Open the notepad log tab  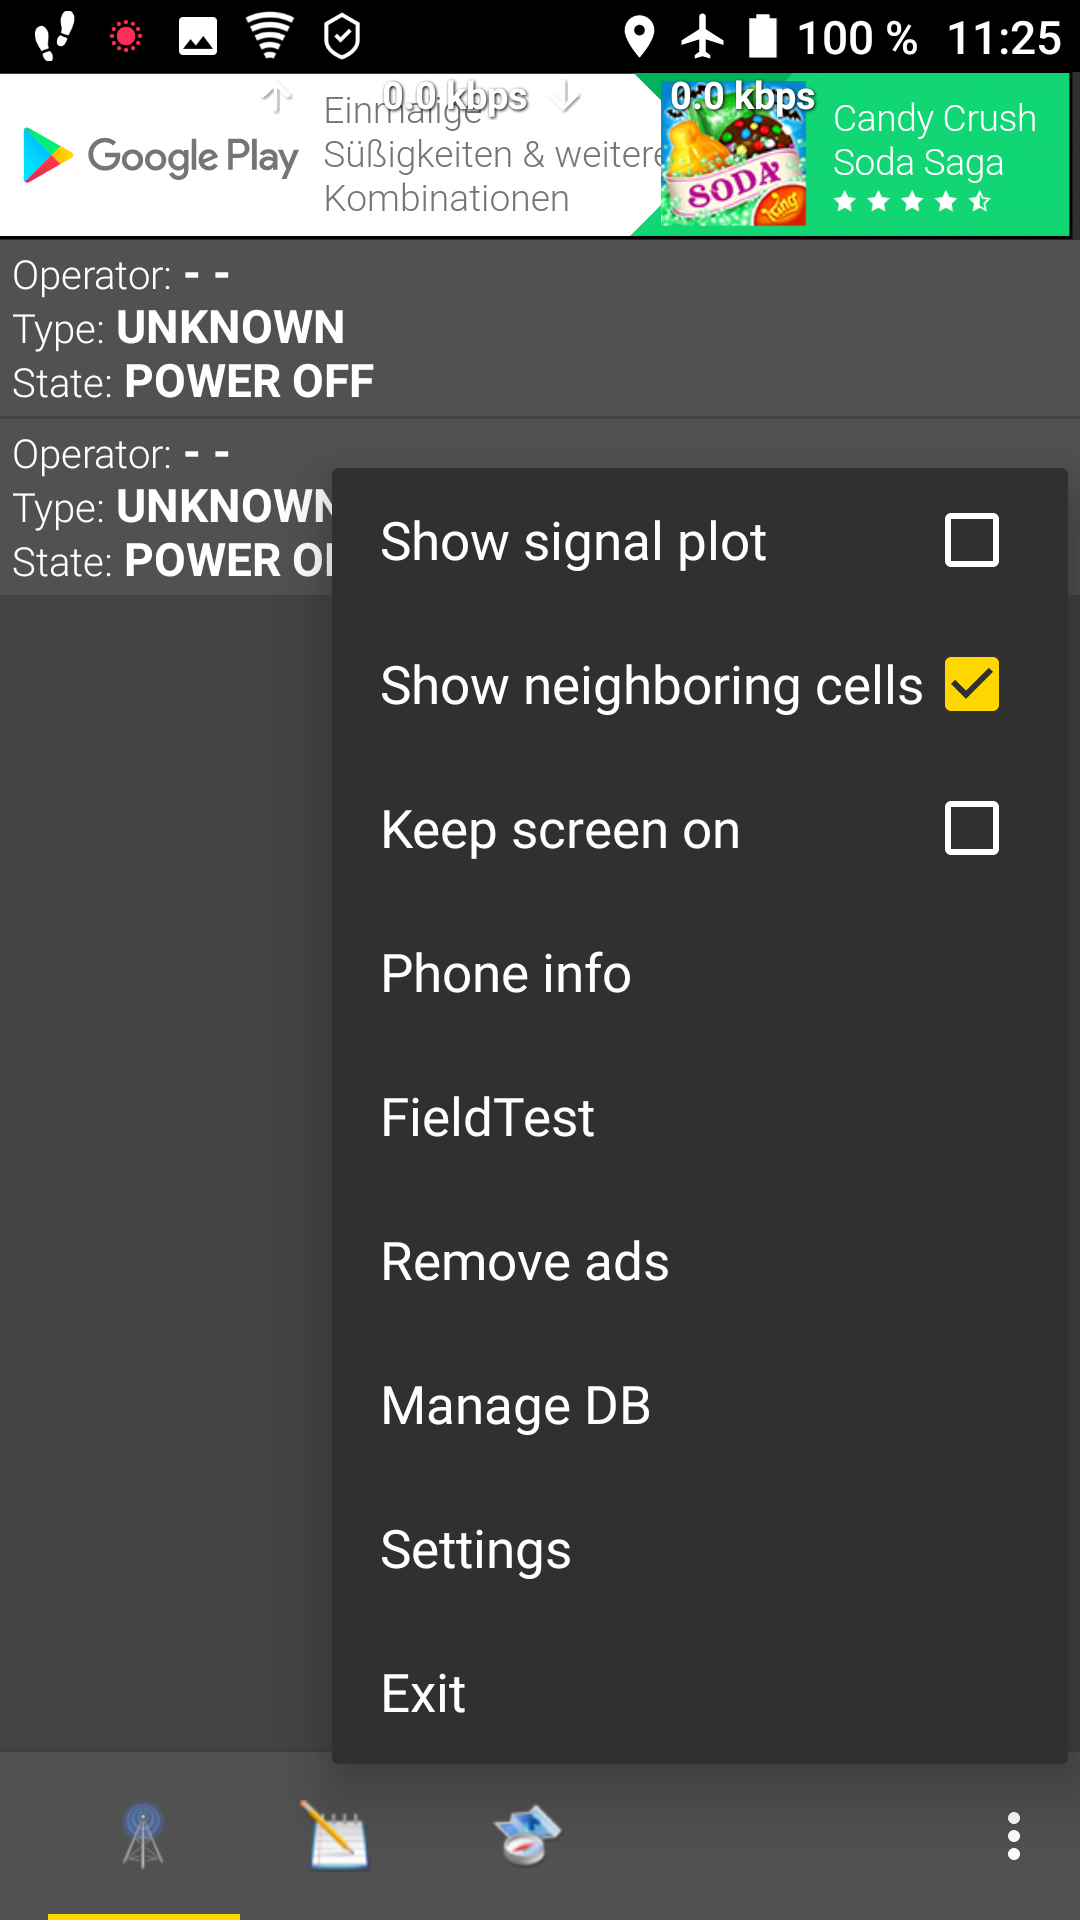pyautogui.click(x=338, y=1836)
